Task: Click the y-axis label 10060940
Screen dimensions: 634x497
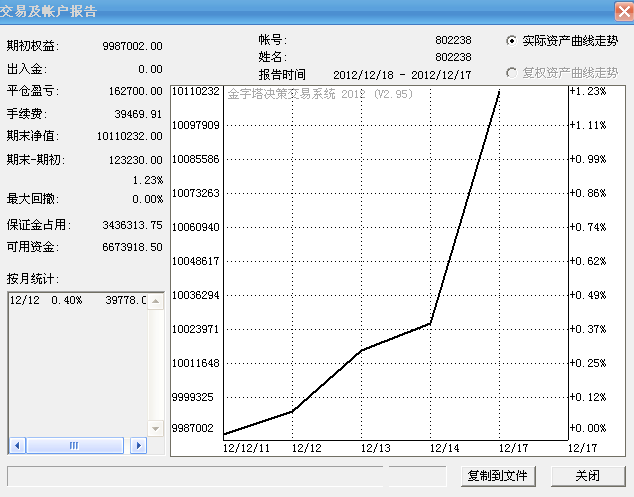Action: point(196,227)
